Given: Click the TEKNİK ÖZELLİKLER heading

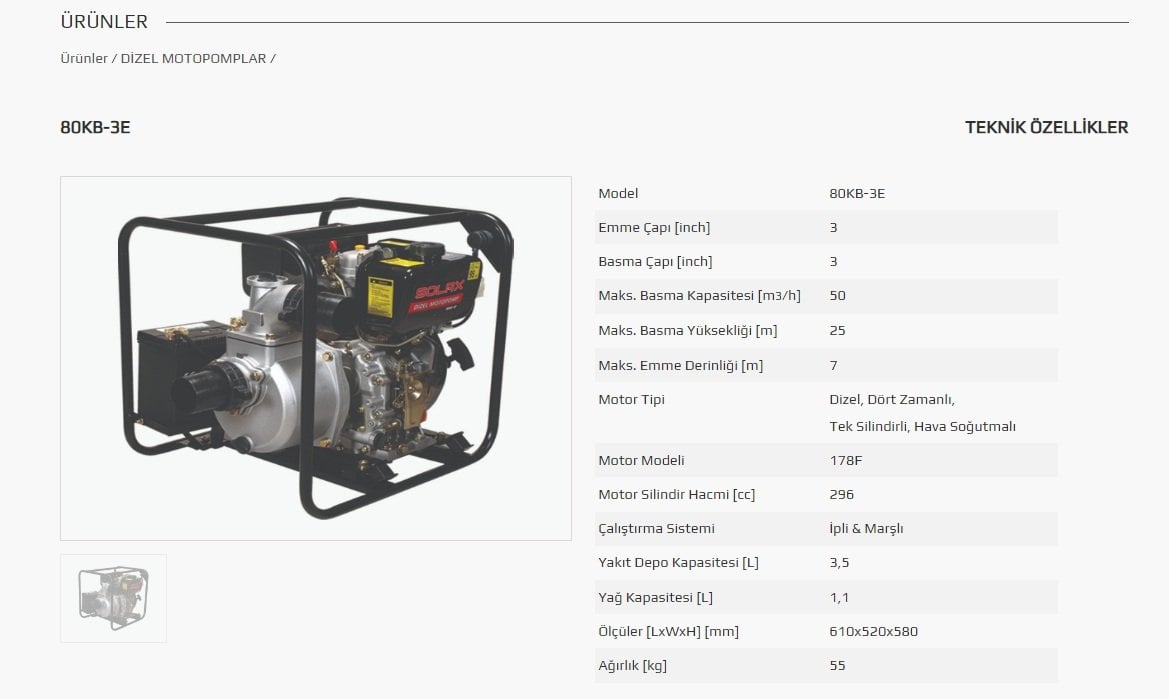Looking at the screenshot, I should tap(1046, 127).
